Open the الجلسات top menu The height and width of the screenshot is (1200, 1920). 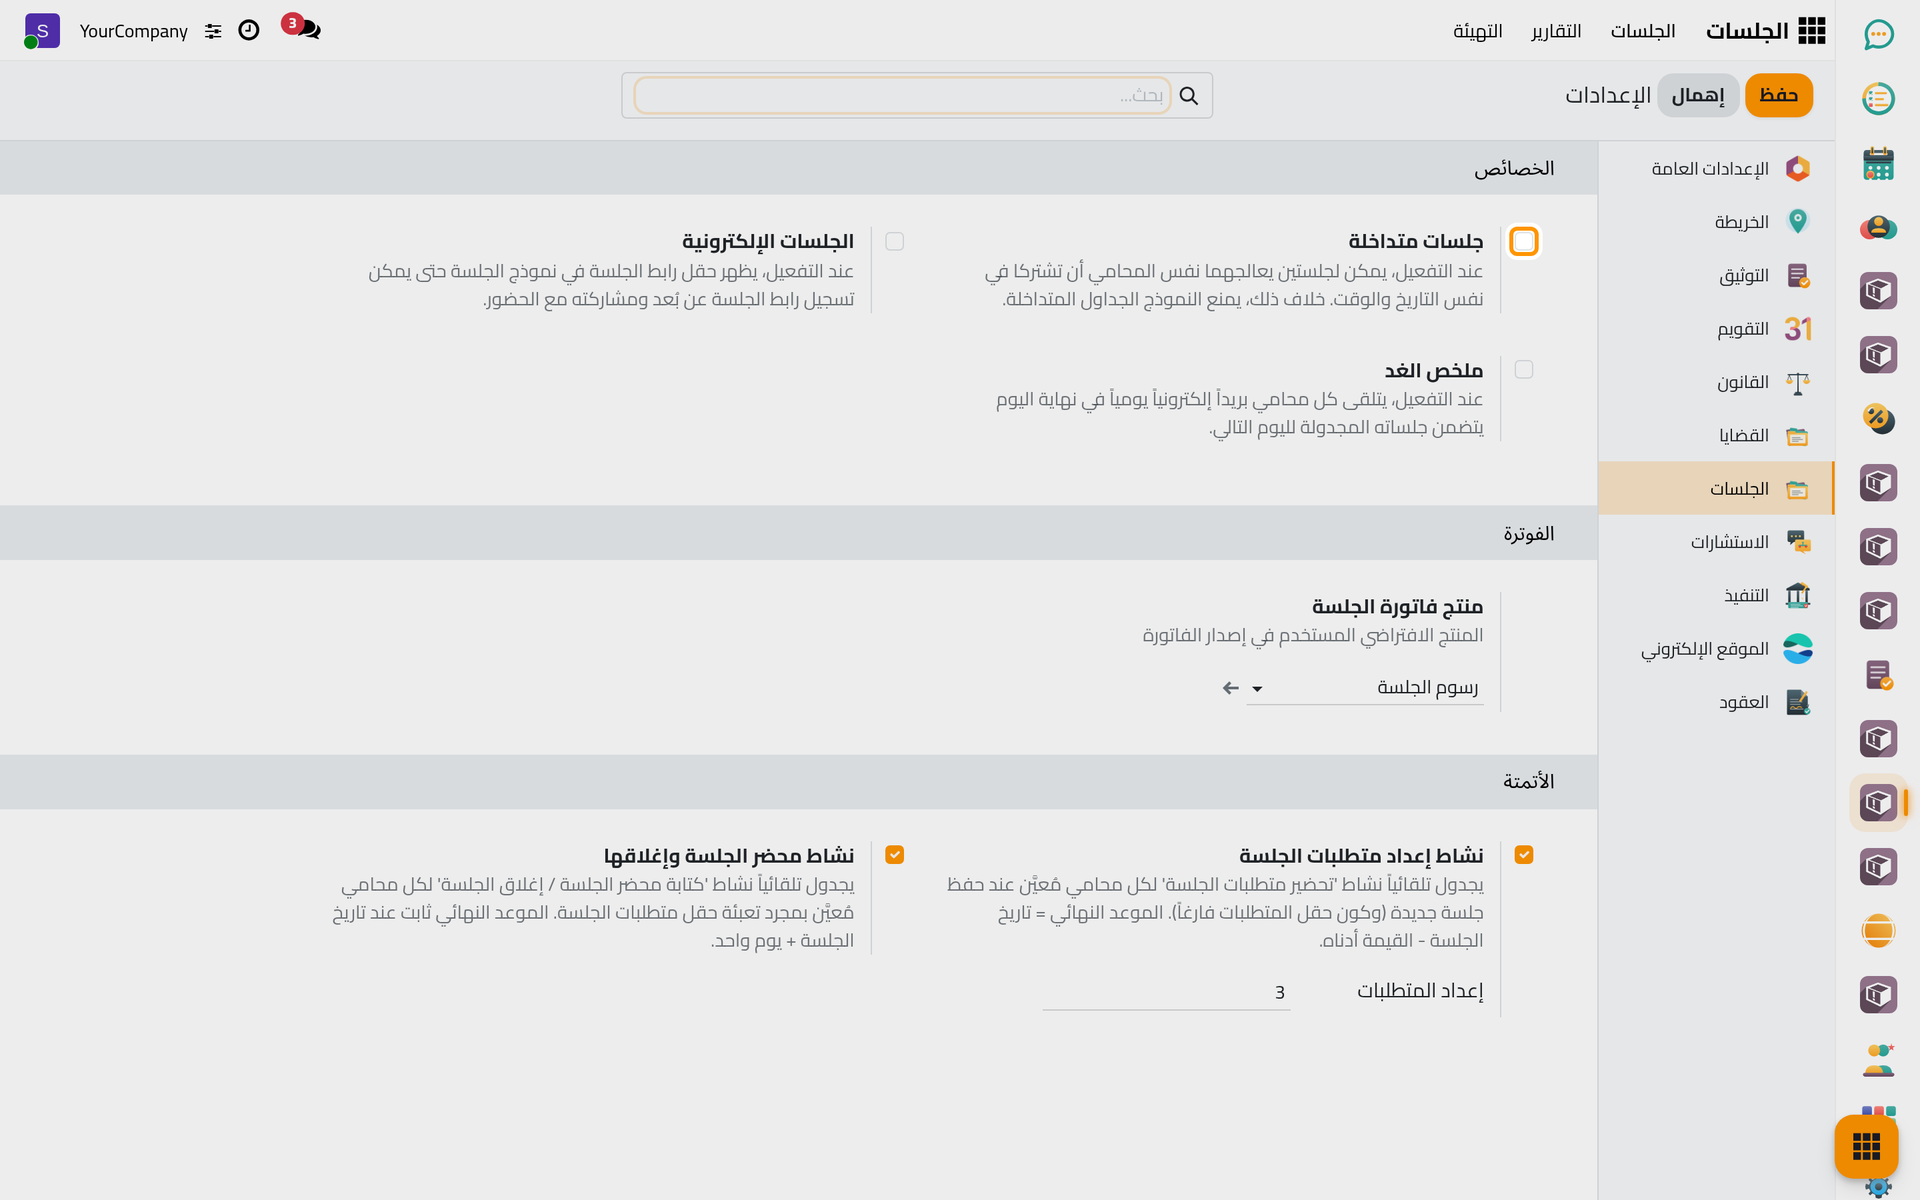1643,31
